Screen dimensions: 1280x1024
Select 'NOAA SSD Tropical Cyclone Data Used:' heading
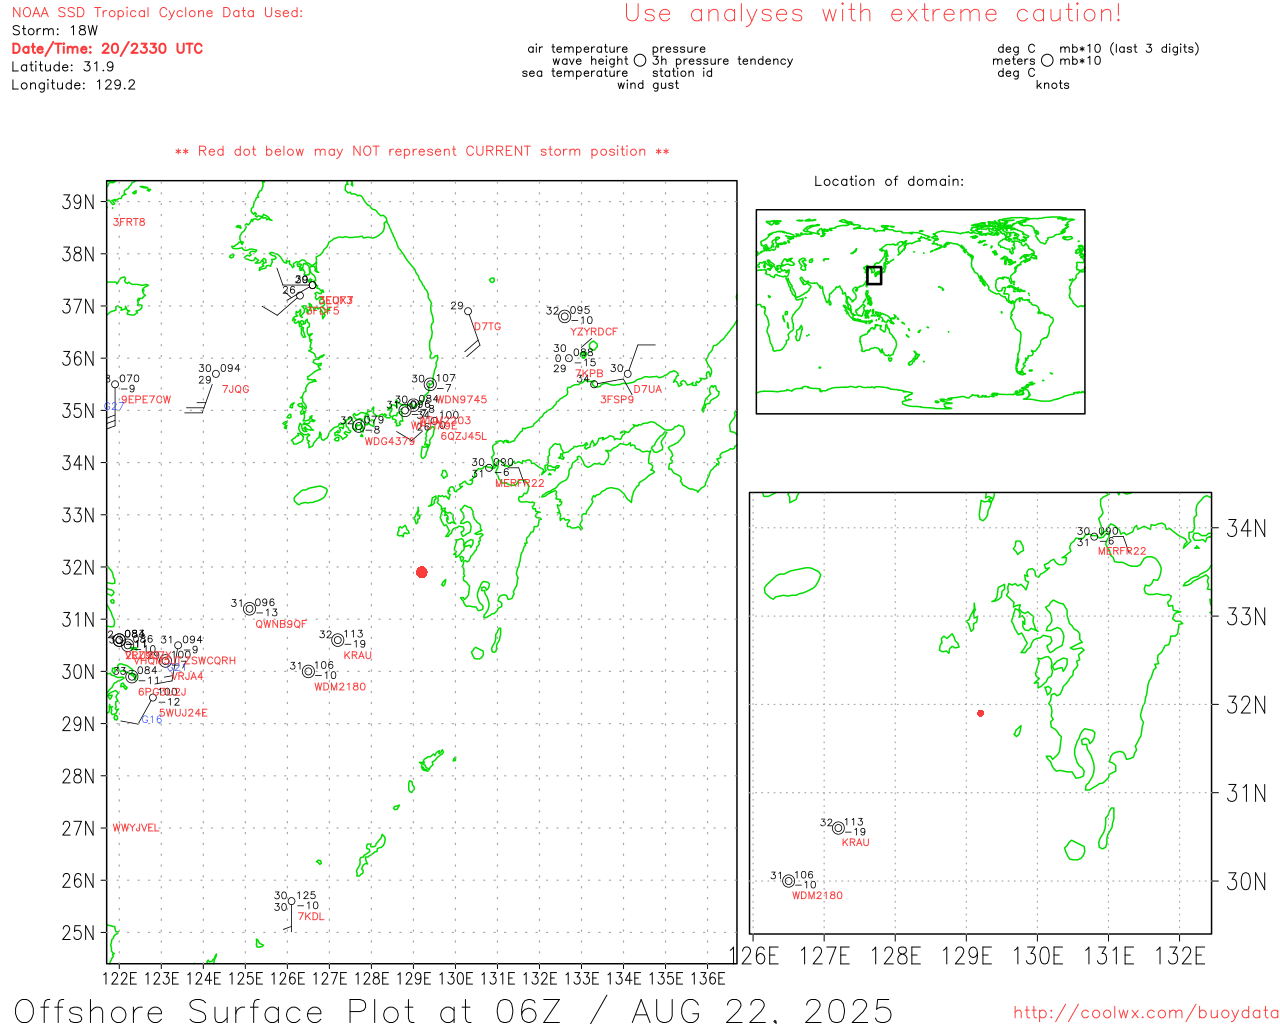point(157,13)
